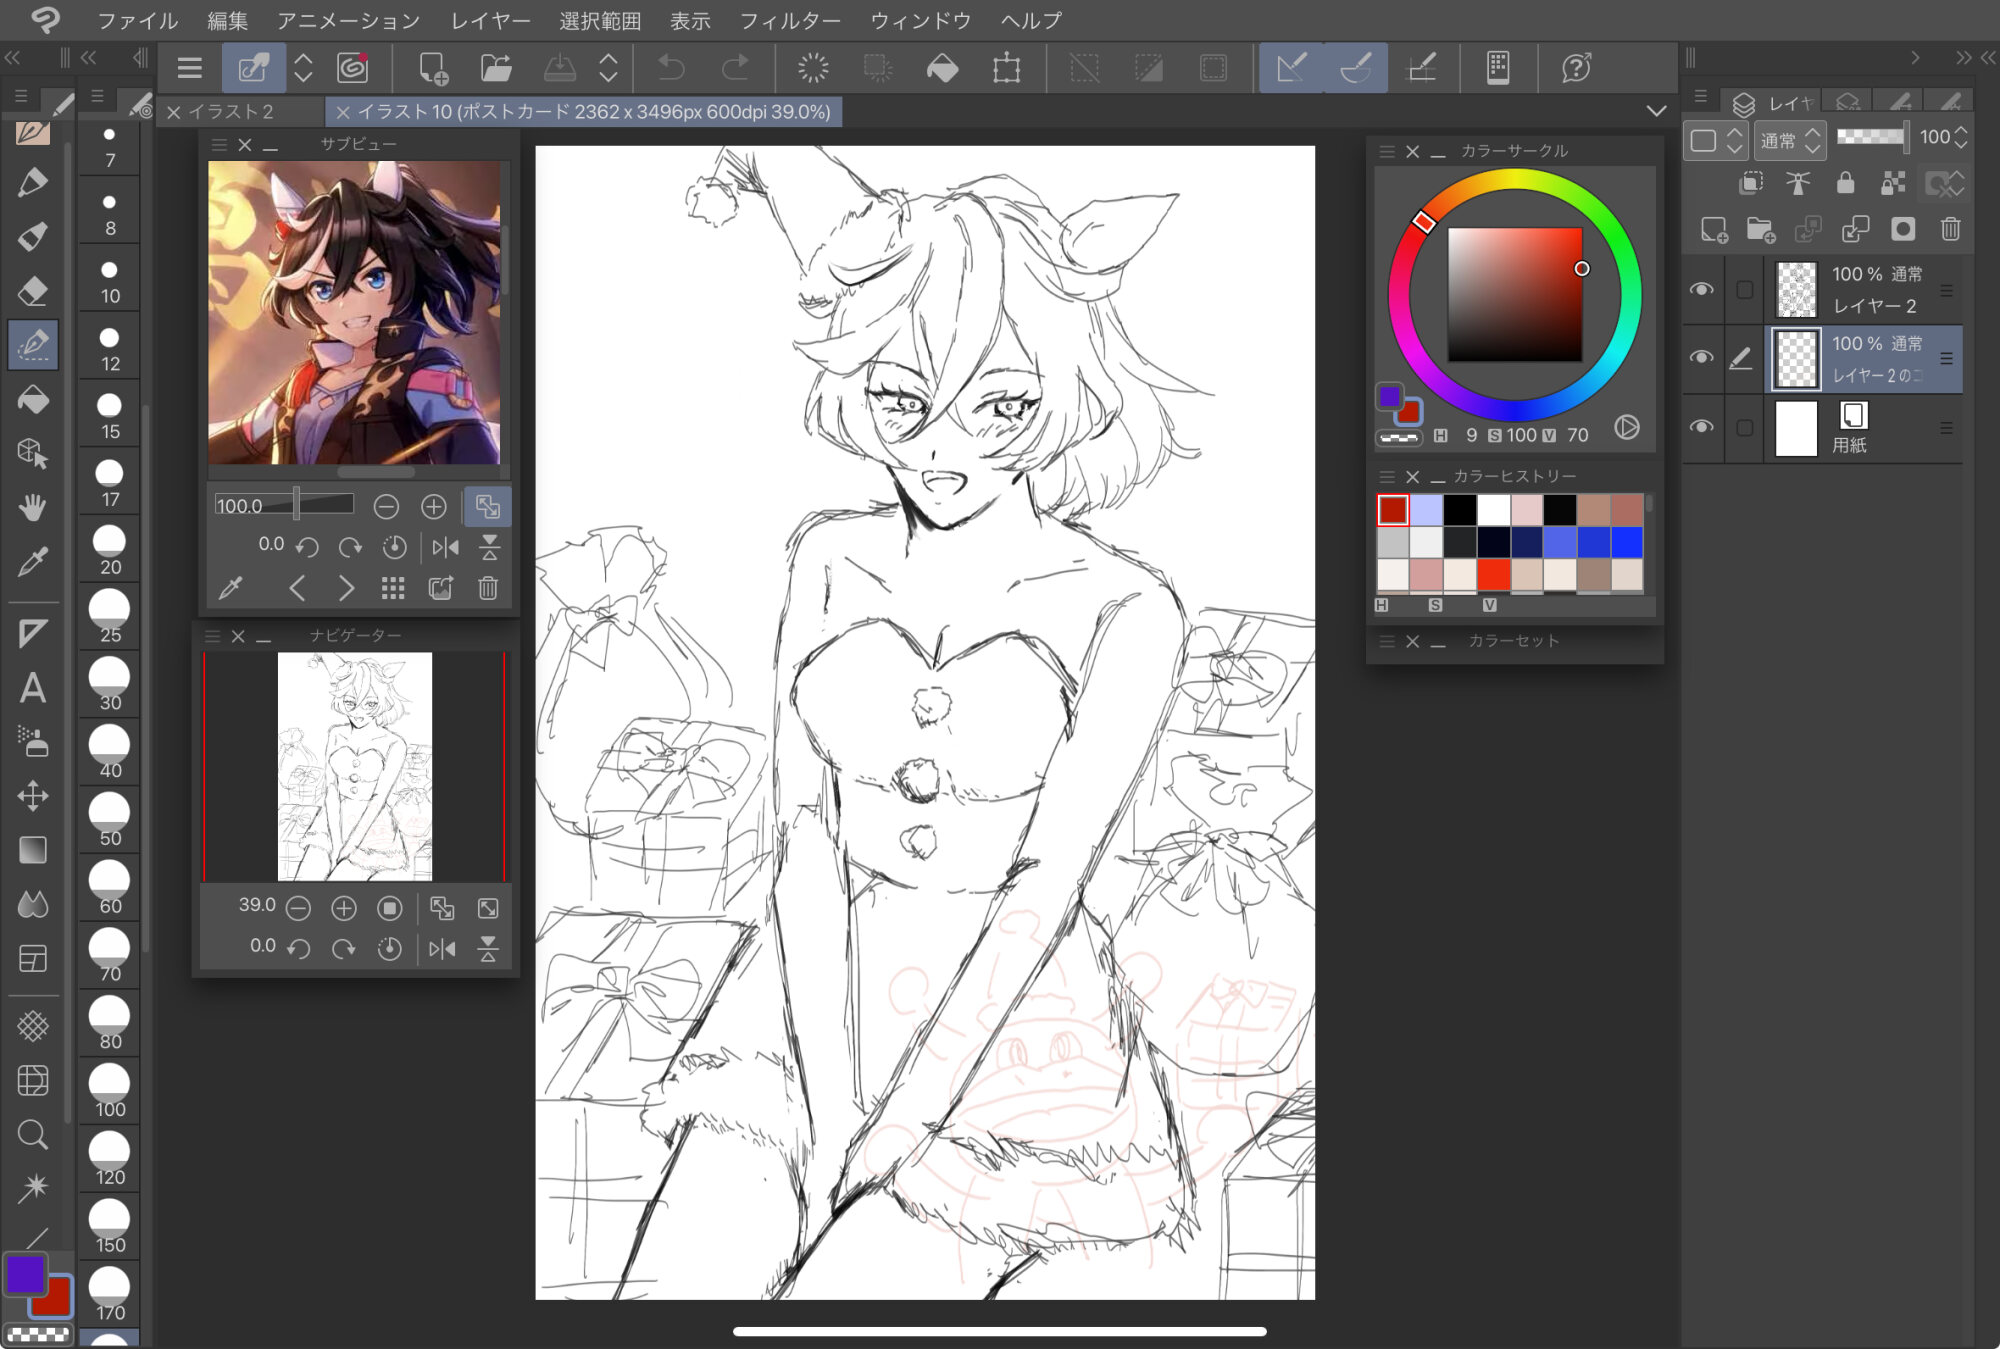Click the New raster layer icon
This screenshot has width=2000, height=1349.
click(x=1714, y=230)
